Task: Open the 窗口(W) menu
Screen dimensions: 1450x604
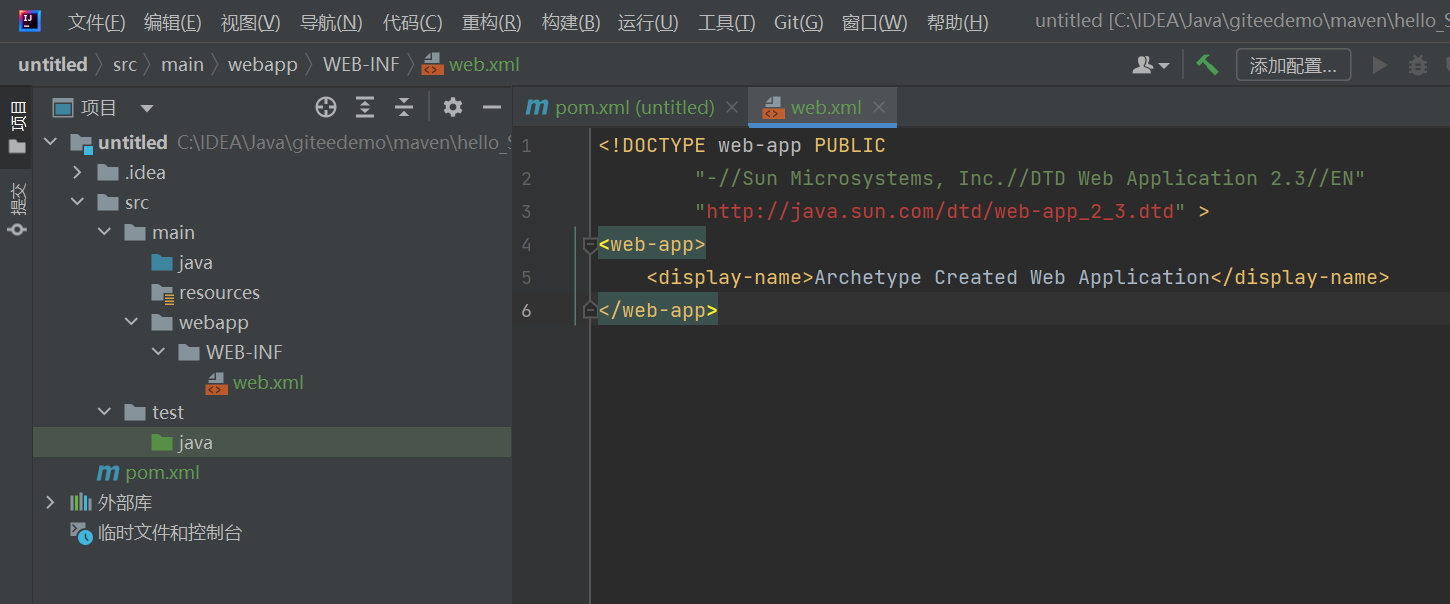Action: (x=874, y=22)
